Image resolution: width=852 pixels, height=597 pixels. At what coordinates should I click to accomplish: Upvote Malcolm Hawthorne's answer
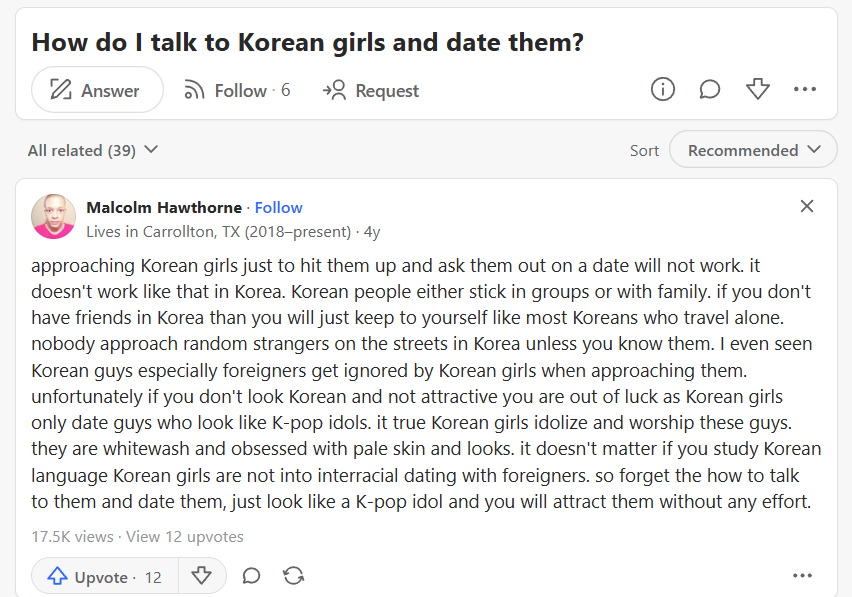click(104, 576)
